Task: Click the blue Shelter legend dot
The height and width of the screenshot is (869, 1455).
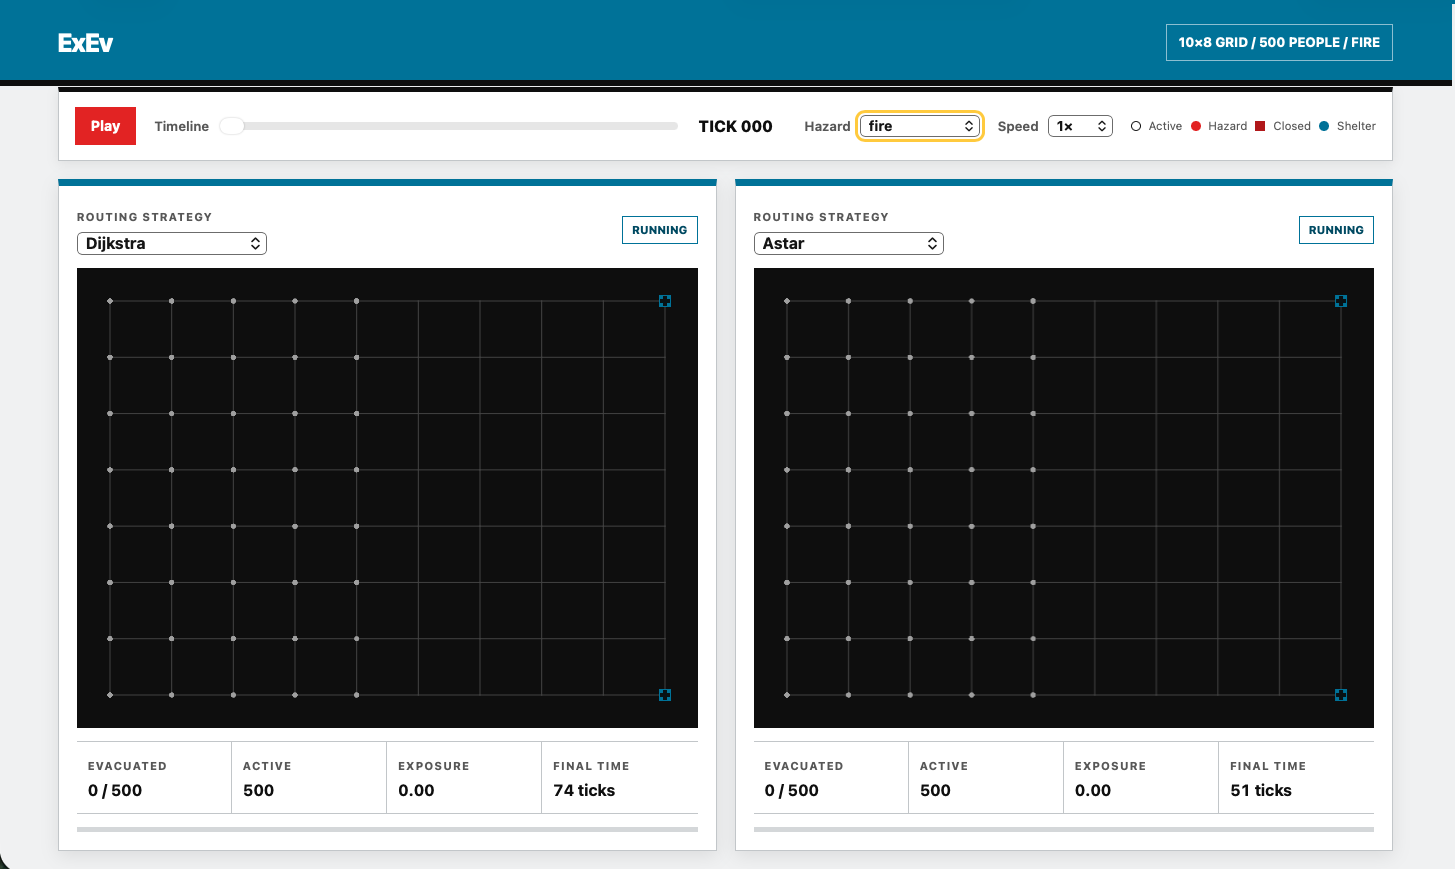Action: coord(1324,126)
